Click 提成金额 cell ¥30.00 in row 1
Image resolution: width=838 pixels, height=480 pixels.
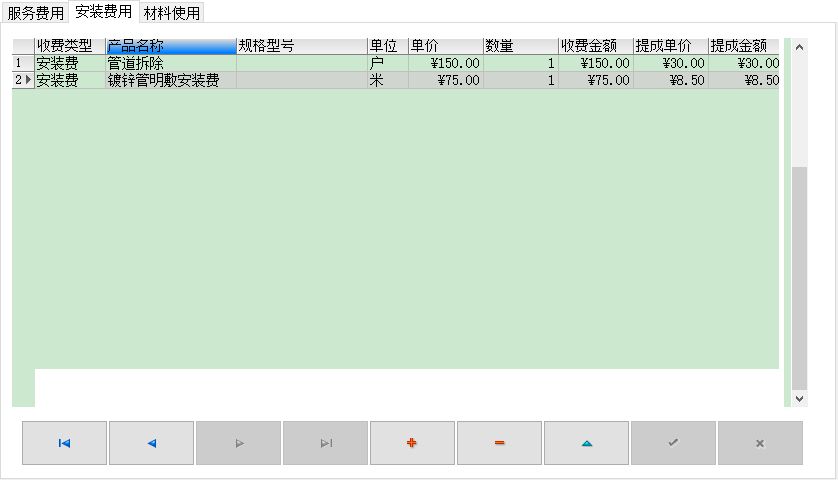[x=743, y=63]
